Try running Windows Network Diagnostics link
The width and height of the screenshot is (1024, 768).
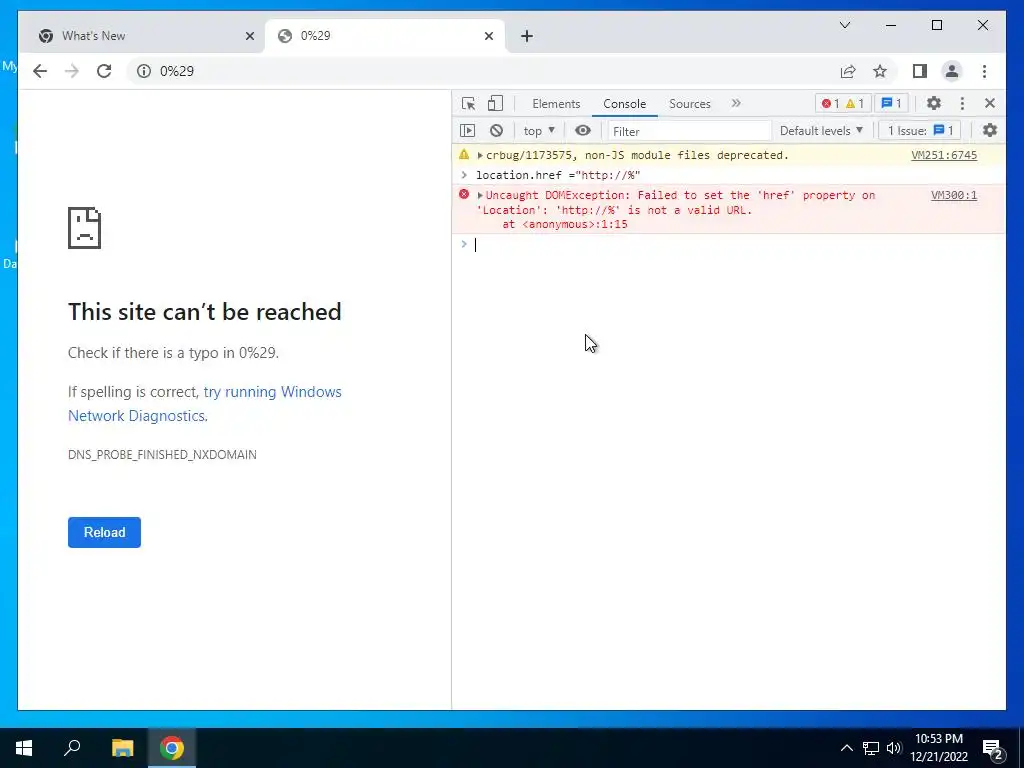point(205,404)
